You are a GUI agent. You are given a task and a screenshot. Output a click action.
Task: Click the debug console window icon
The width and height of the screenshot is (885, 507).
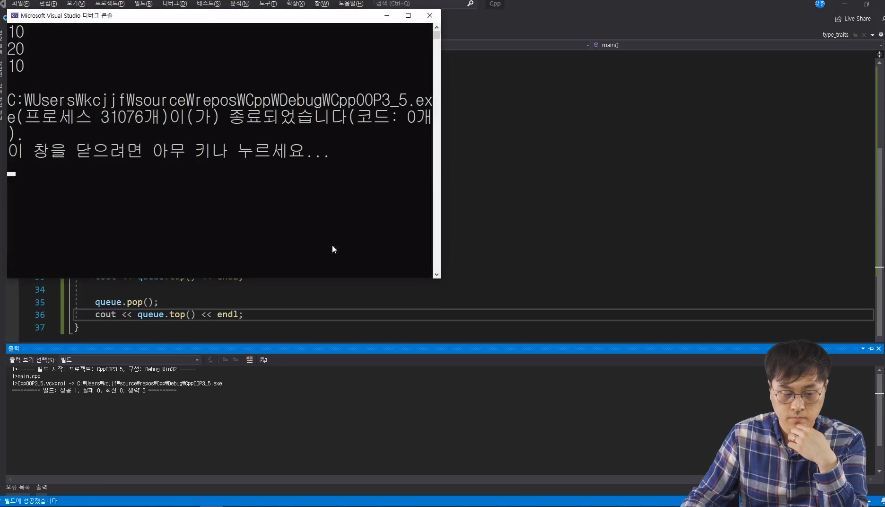(x=14, y=15)
